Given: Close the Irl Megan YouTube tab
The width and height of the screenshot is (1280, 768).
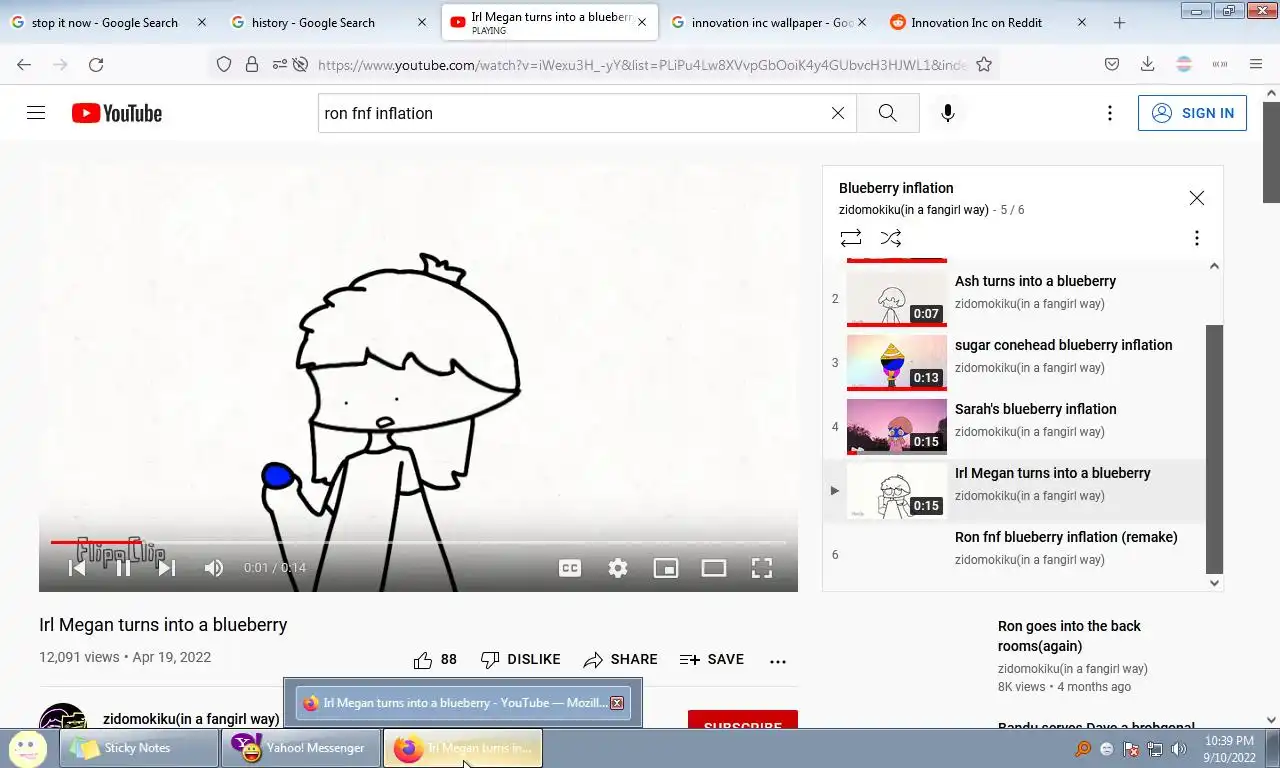Looking at the screenshot, I should (x=641, y=22).
